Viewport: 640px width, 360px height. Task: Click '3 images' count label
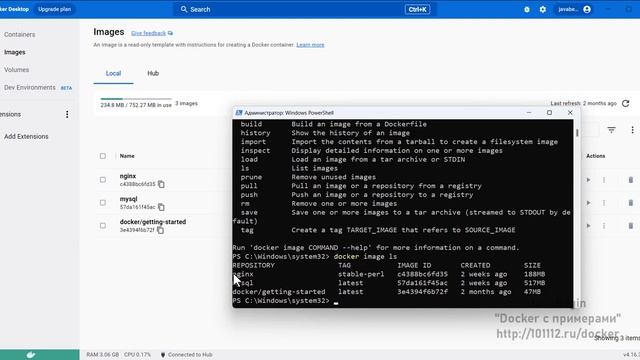pyautogui.click(x=187, y=104)
